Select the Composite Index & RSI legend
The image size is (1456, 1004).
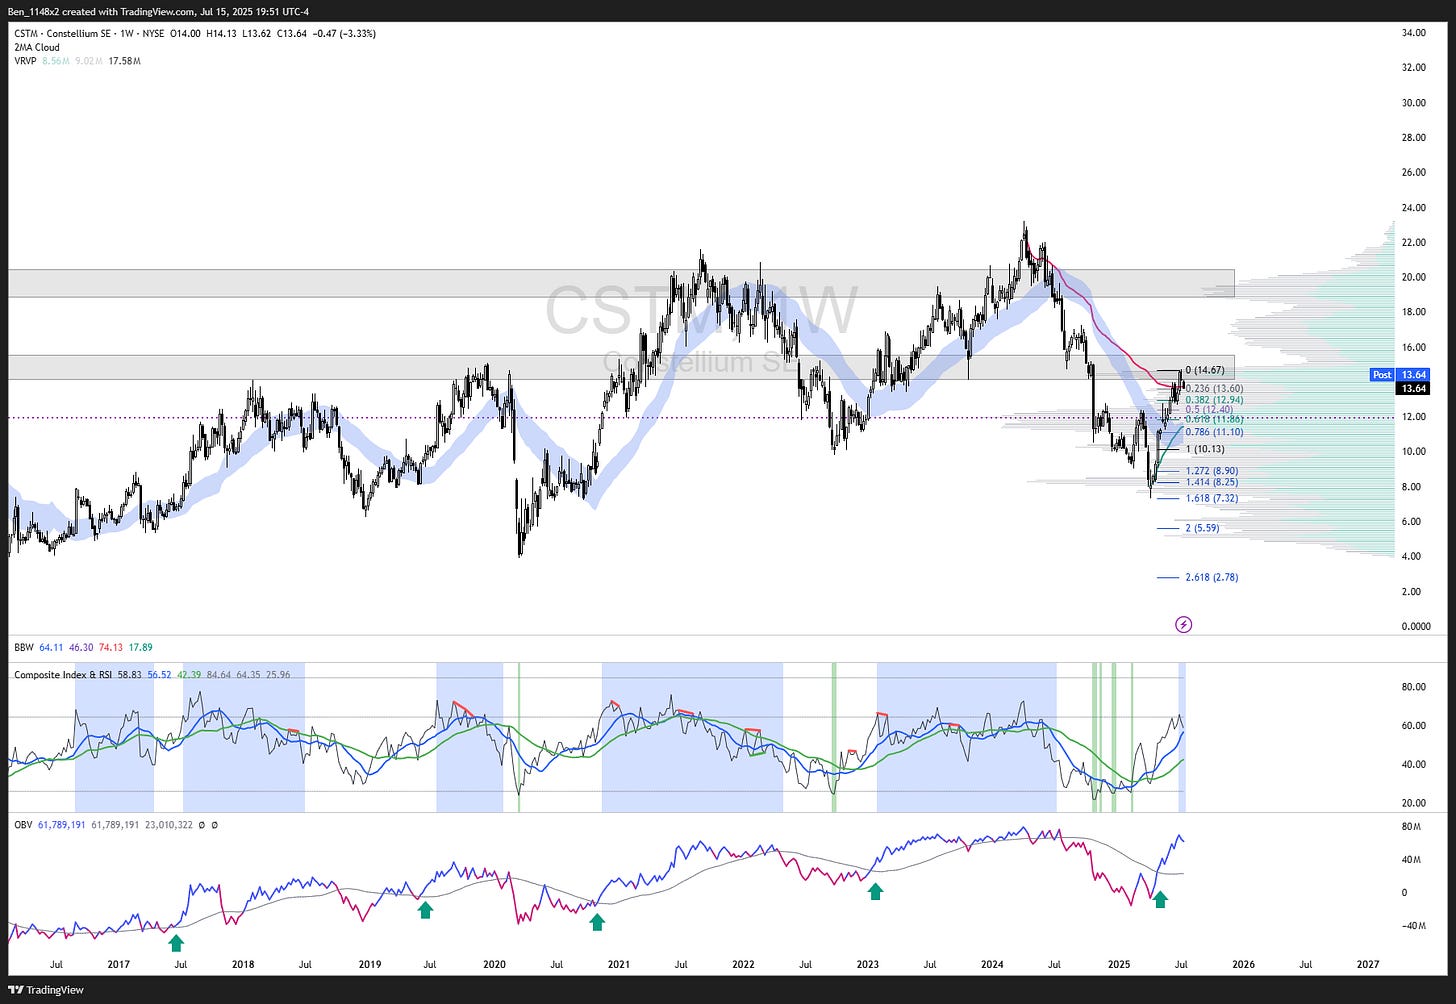pyautogui.click(x=152, y=675)
